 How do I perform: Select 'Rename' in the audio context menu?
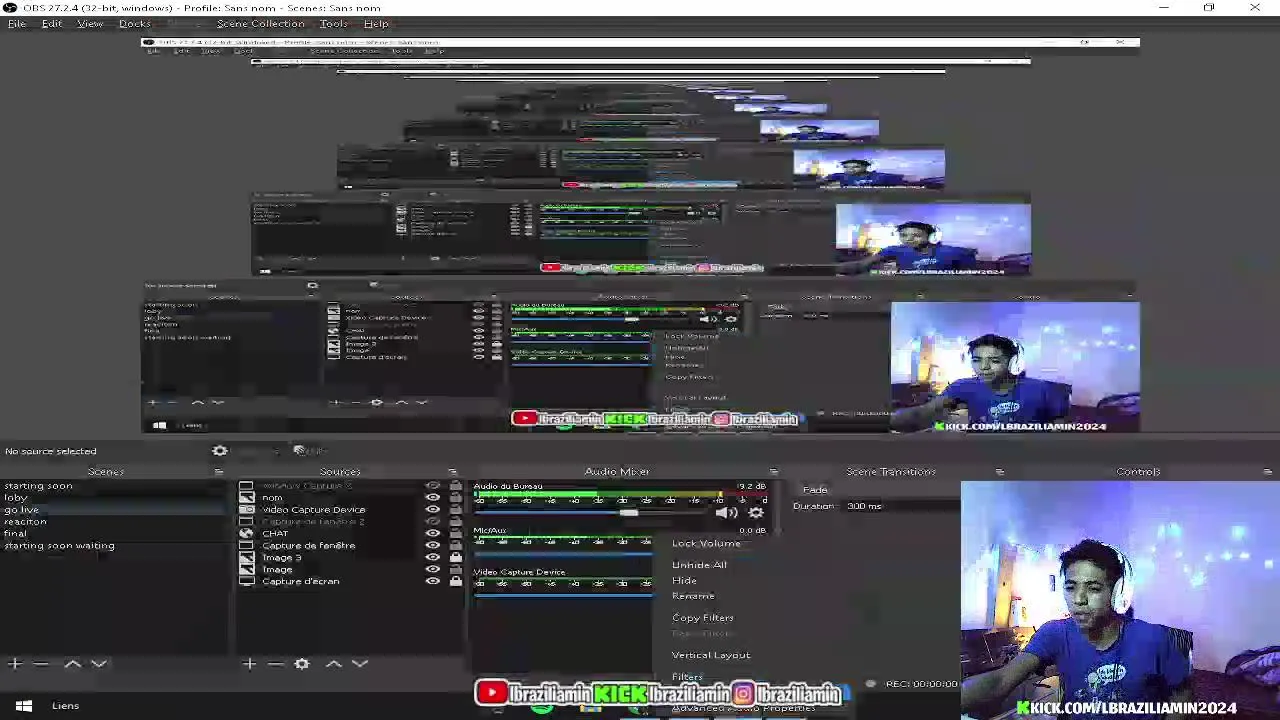(x=693, y=596)
